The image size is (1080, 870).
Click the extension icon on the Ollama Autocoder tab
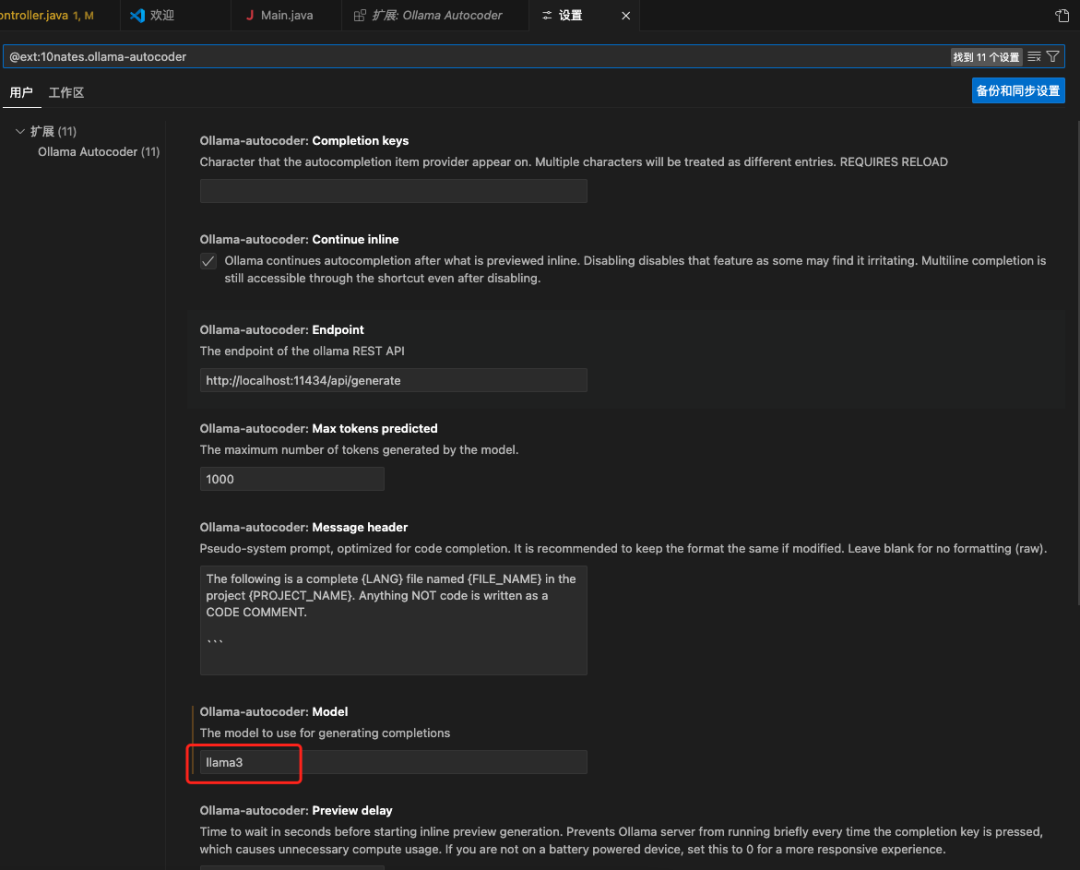360,15
